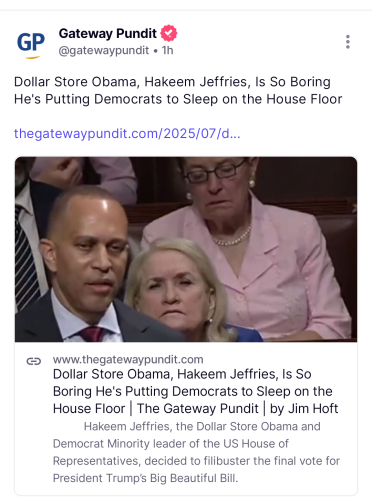Click the 1h post timestamp
The height and width of the screenshot is (500, 372).
tap(168, 50)
